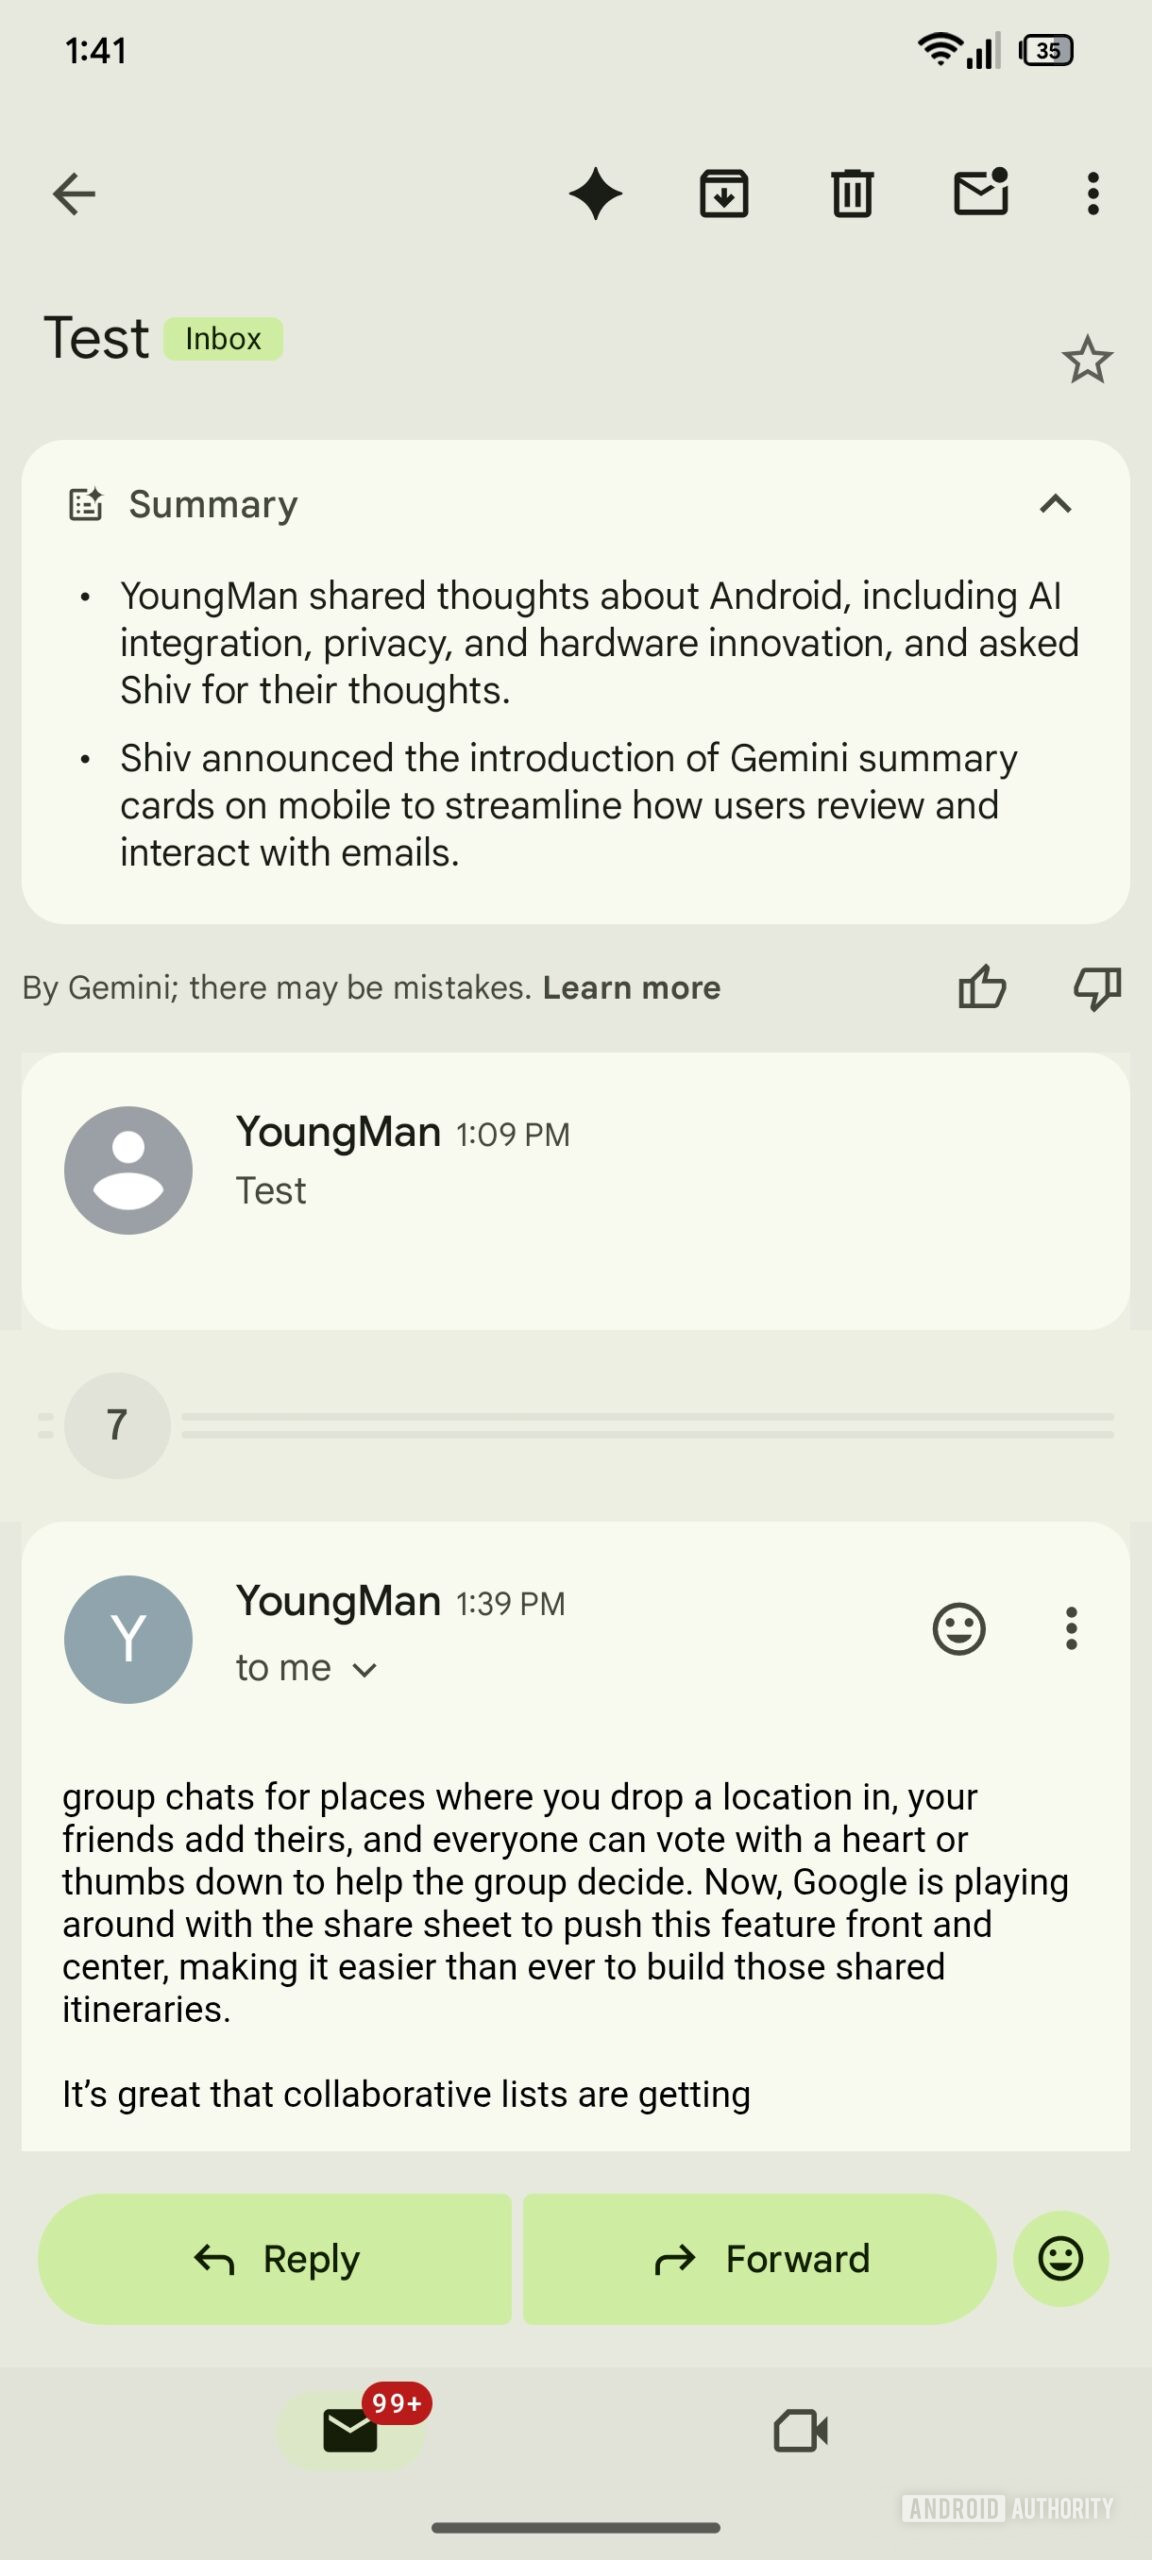Switch to the Meet video tab
Screen dimensions: 1152x2560
[801, 2430]
